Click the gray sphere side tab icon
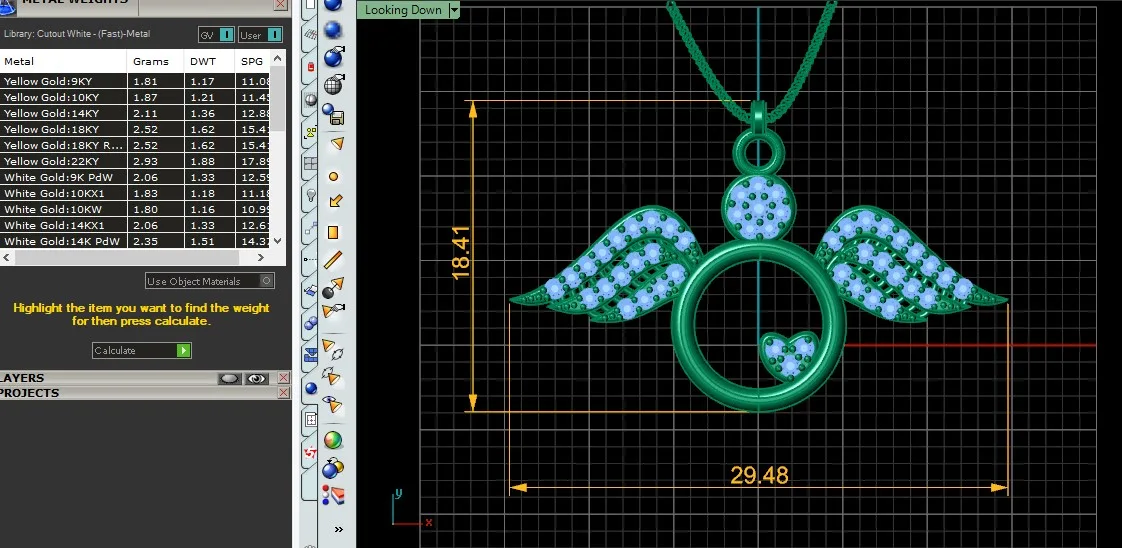1122x548 pixels. click(311, 99)
